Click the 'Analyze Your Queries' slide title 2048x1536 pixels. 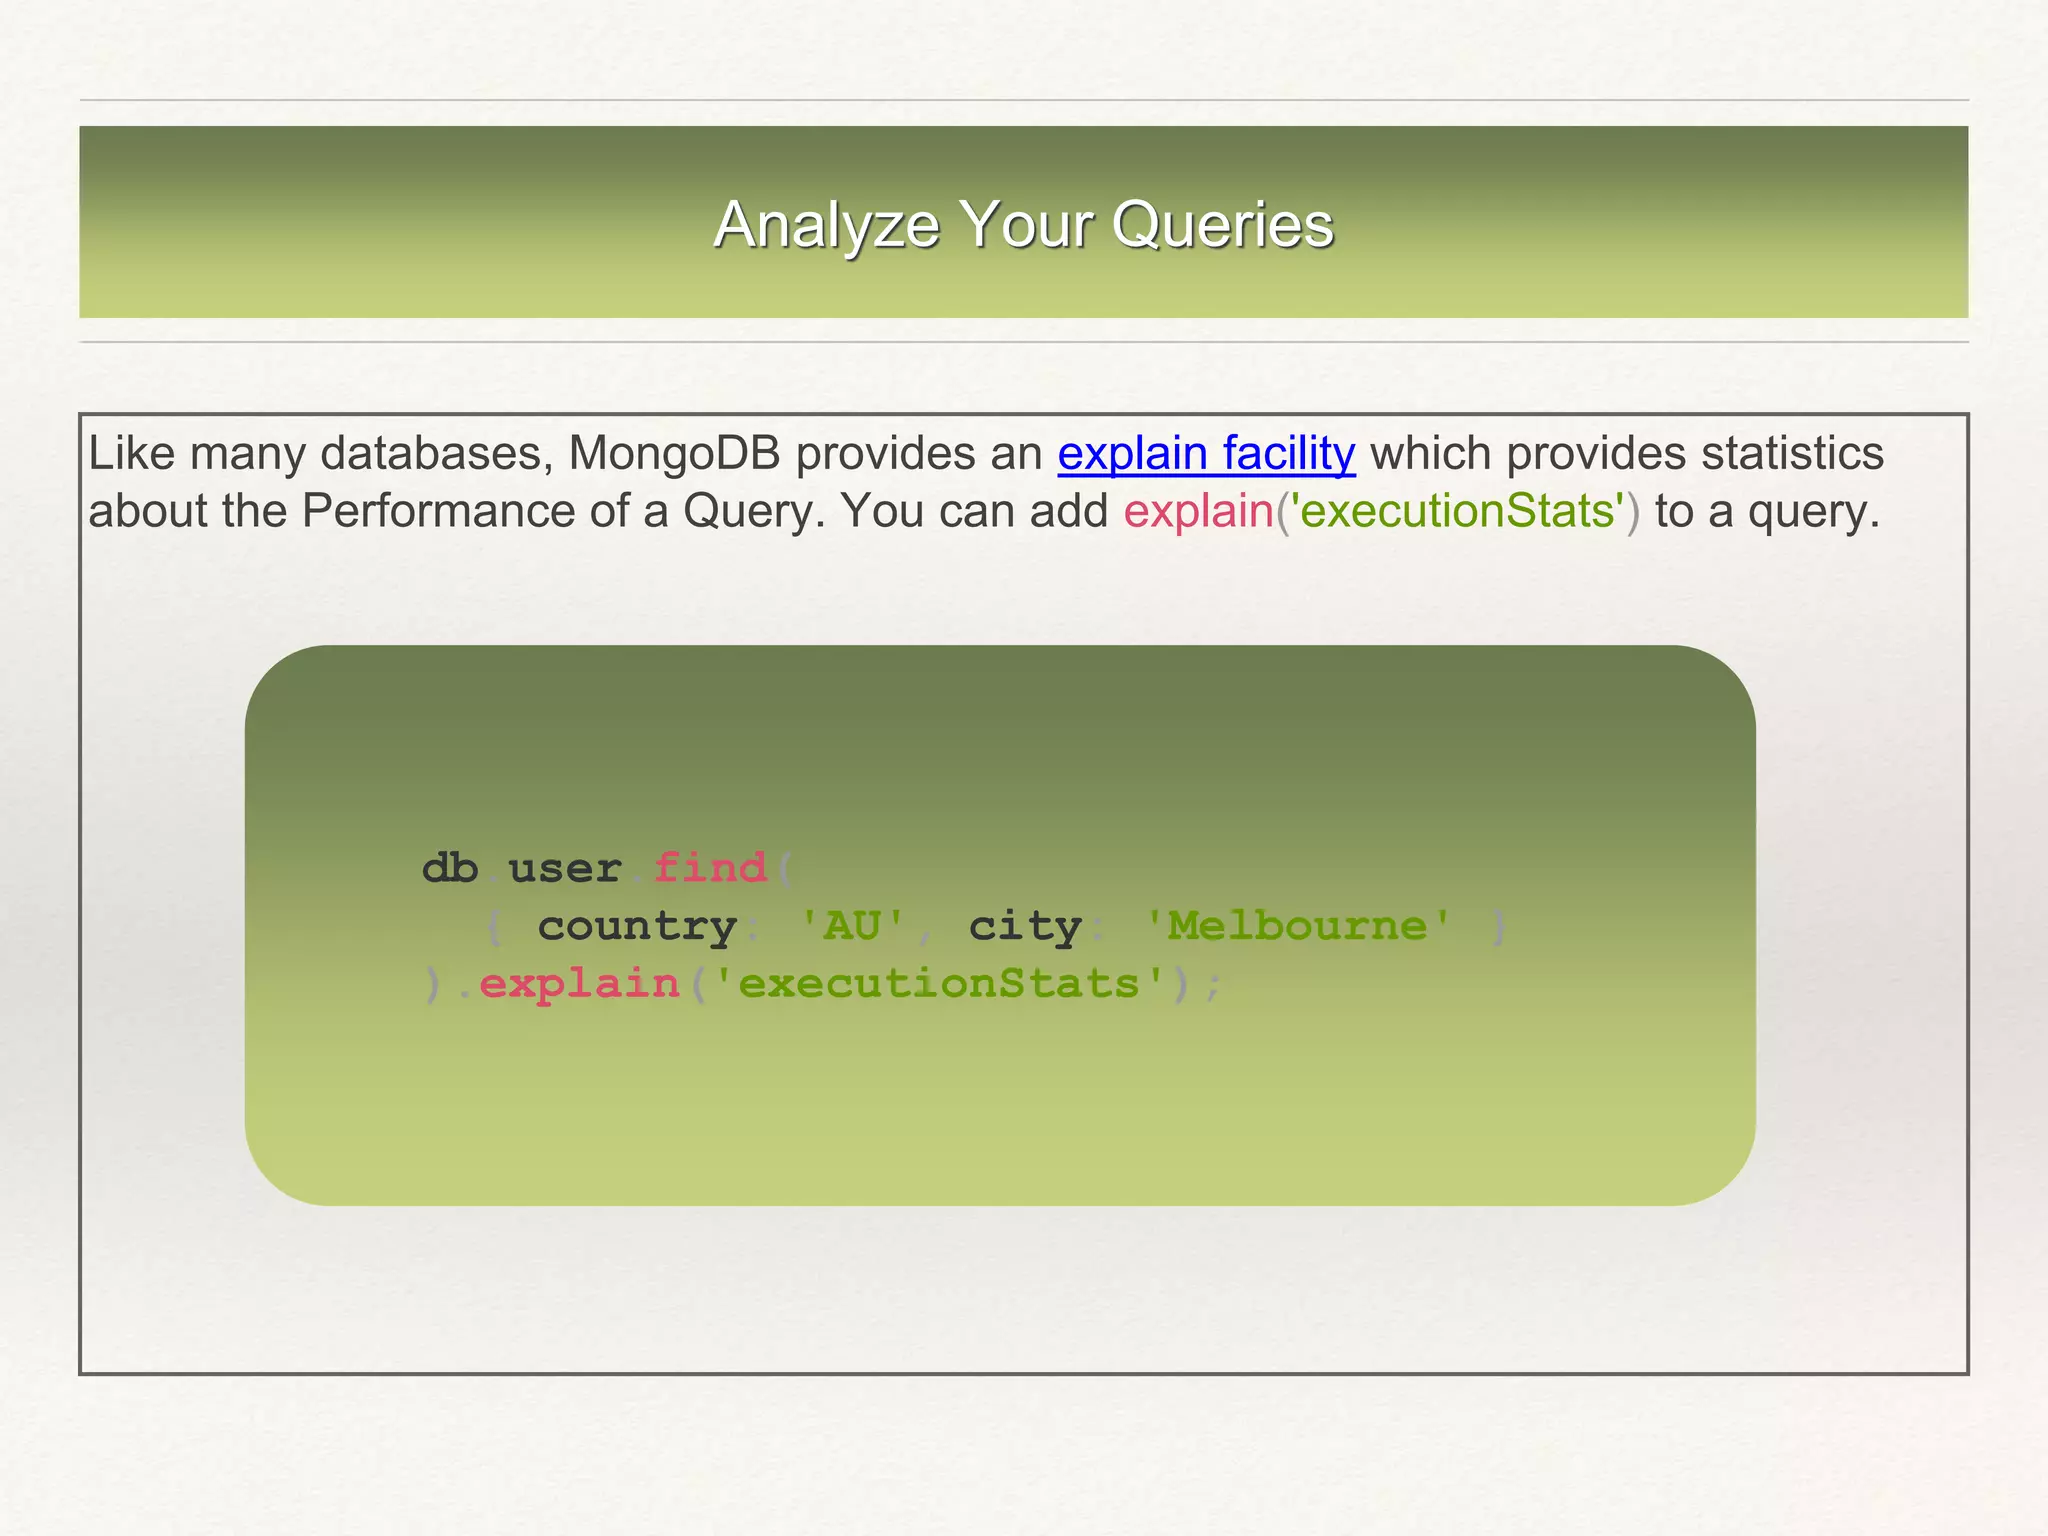coord(1023,224)
